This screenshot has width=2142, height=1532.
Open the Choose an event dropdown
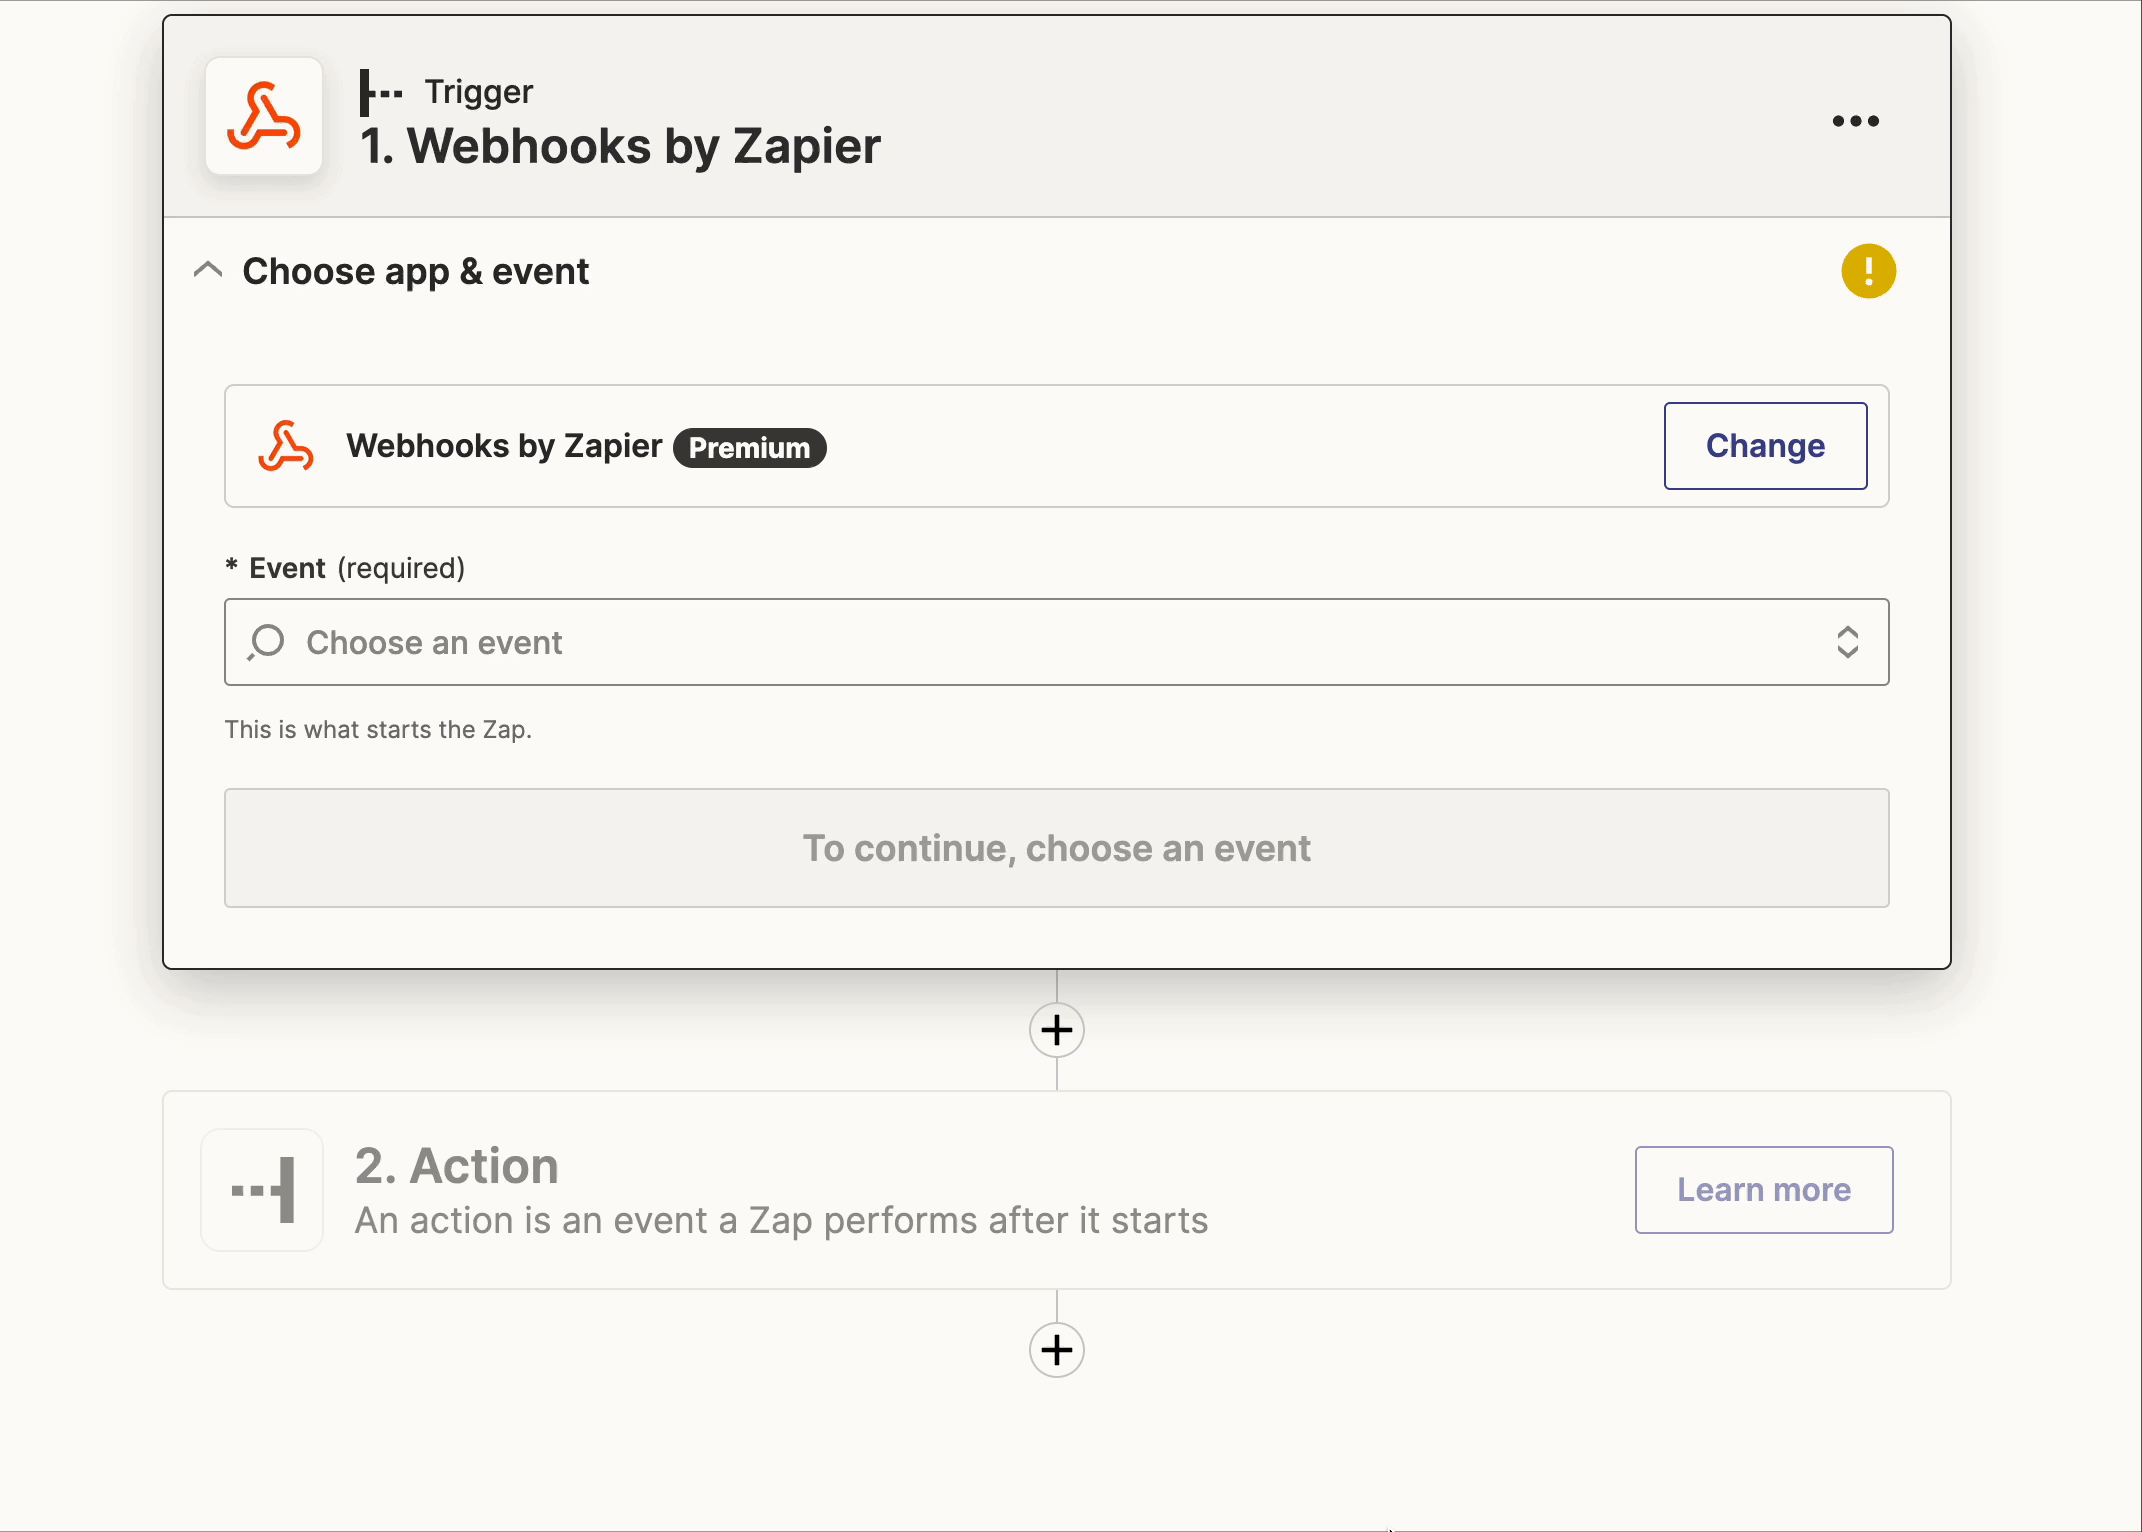pyautogui.click(x=1056, y=642)
